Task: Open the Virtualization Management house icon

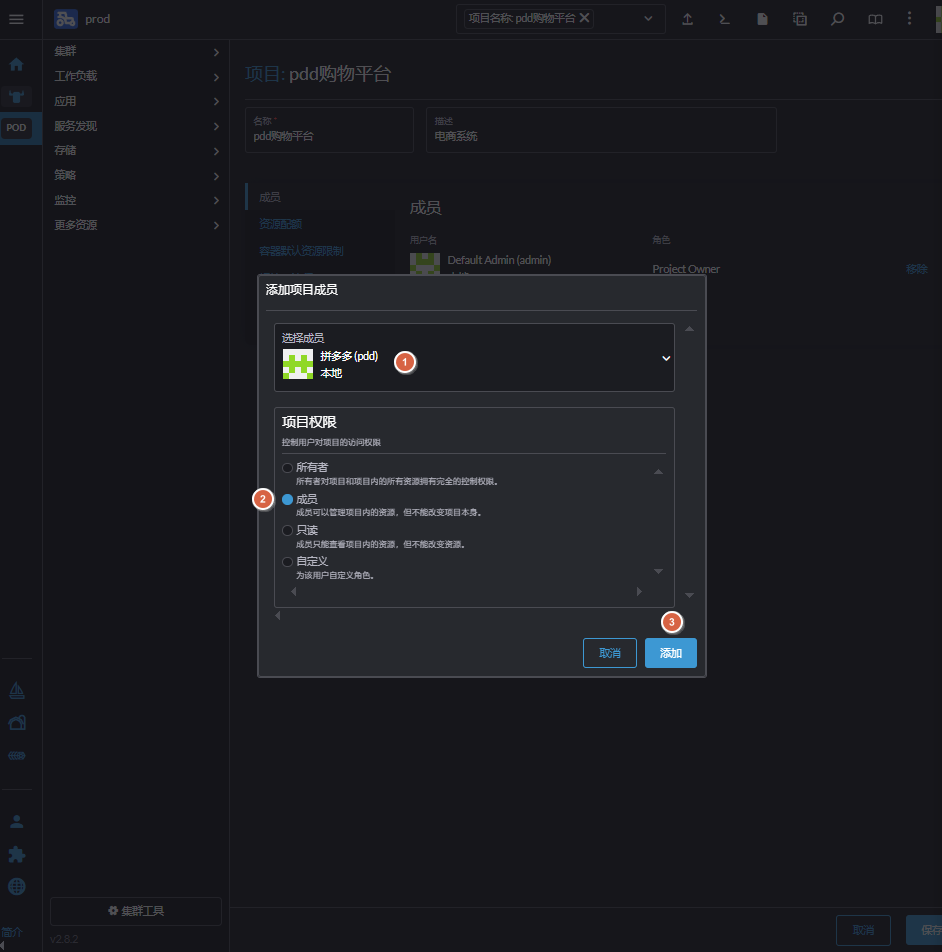Action: pos(16,722)
